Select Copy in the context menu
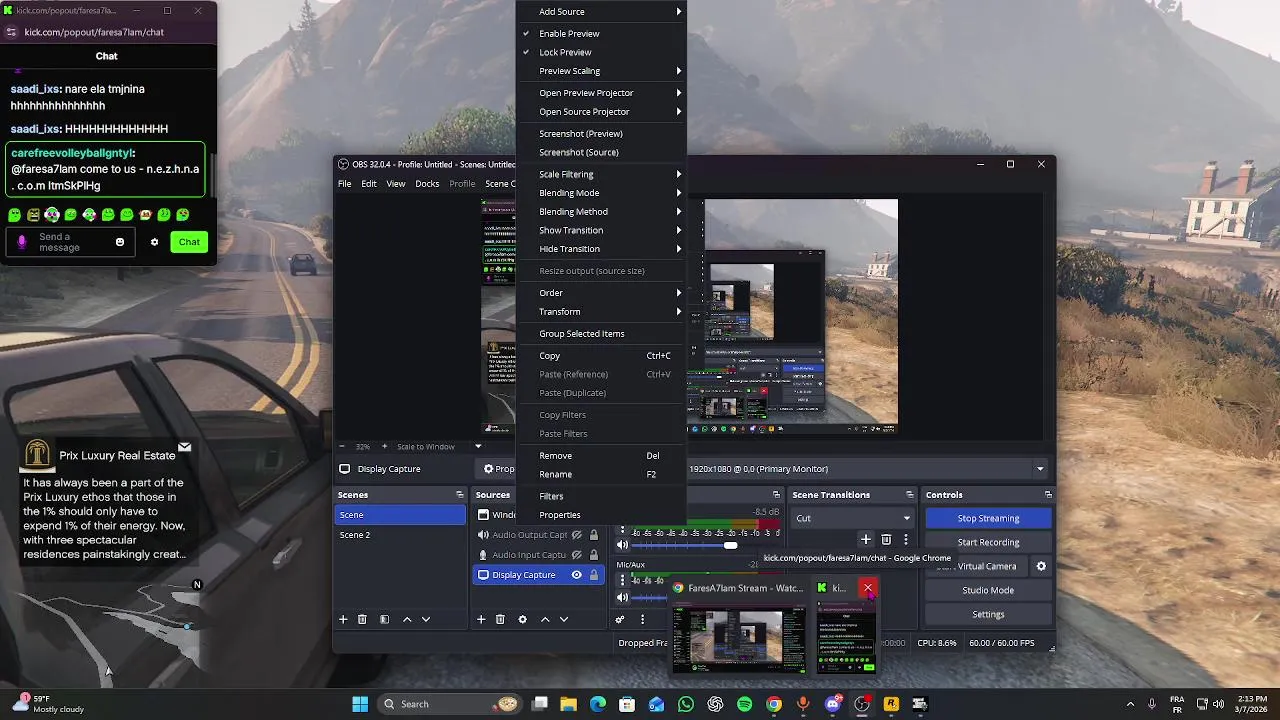 (x=601, y=356)
